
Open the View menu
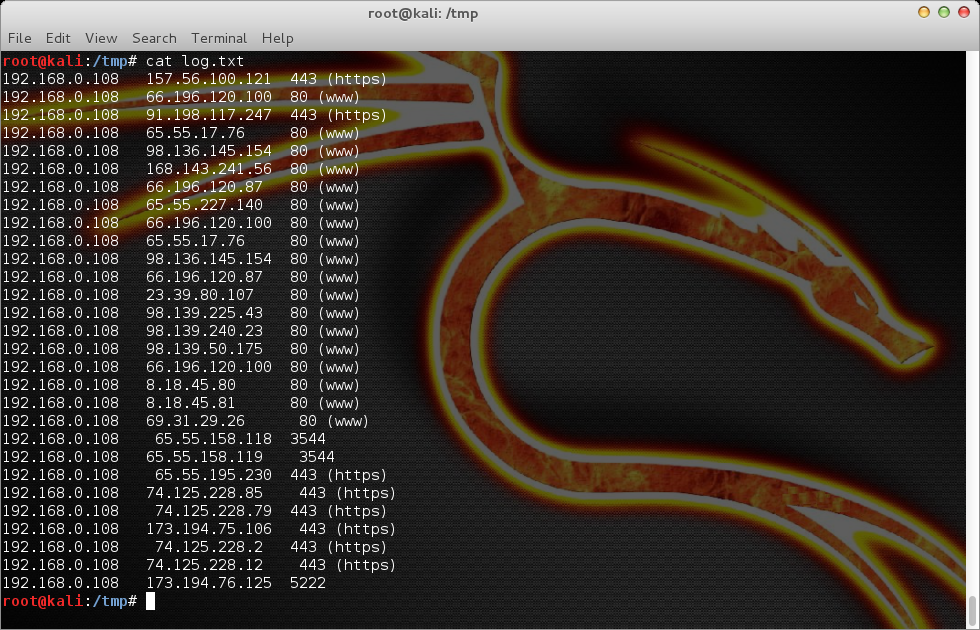[101, 38]
